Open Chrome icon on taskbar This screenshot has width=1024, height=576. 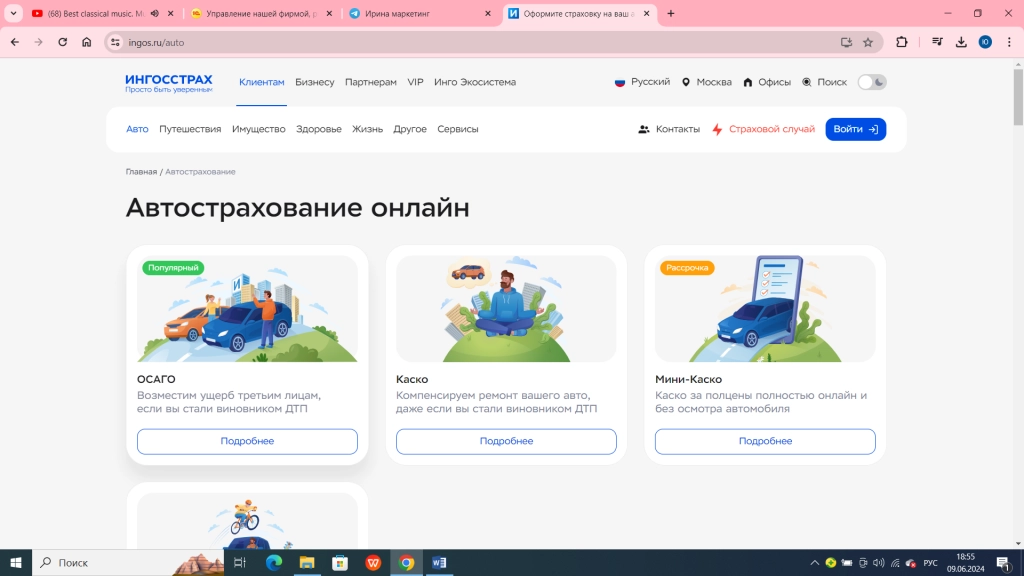coord(406,562)
